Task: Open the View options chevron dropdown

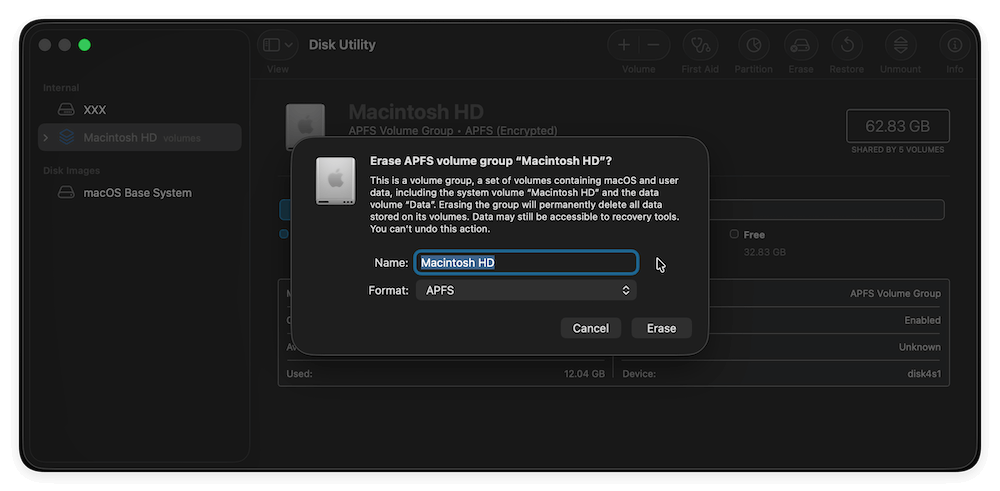Action: (288, 45)
